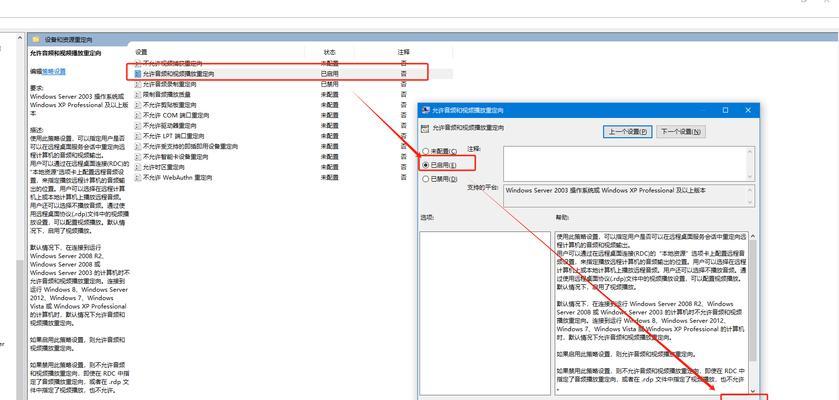Maximize the 允许音频和视频播放重定向 dialog
Screen dimensions: 839x400
point(725,110)
